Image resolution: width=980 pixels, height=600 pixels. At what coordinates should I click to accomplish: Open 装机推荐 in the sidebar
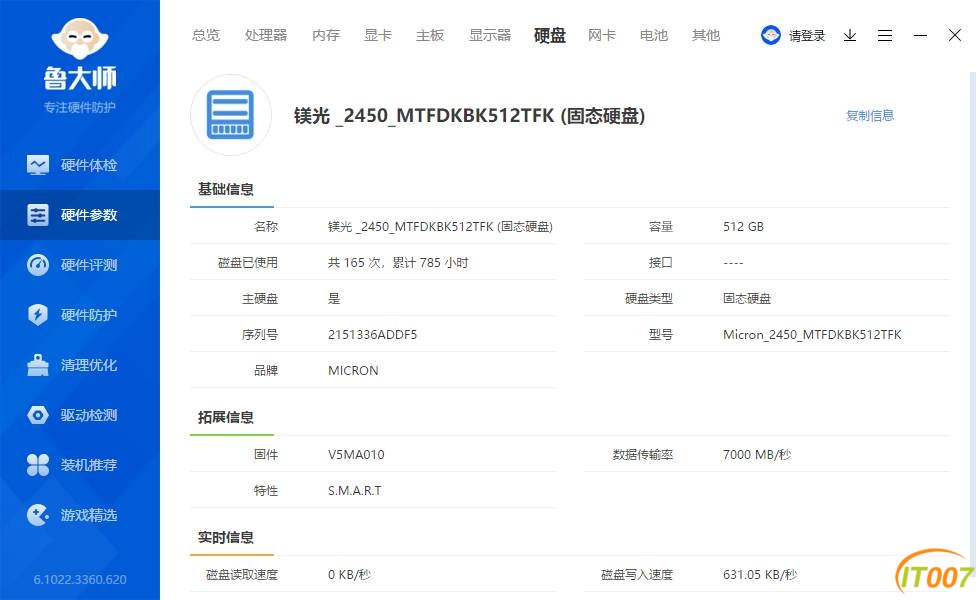tap(80, 465)
